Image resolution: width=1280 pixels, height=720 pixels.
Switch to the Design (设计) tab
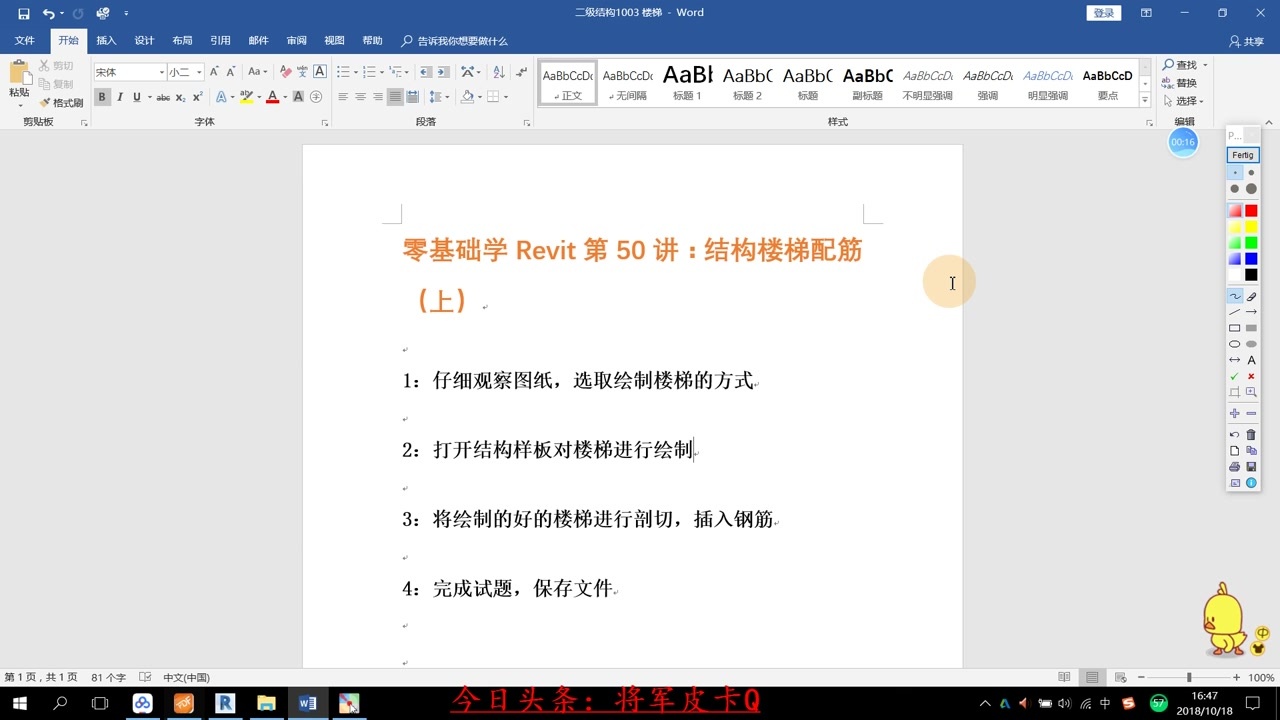(144, 41)
